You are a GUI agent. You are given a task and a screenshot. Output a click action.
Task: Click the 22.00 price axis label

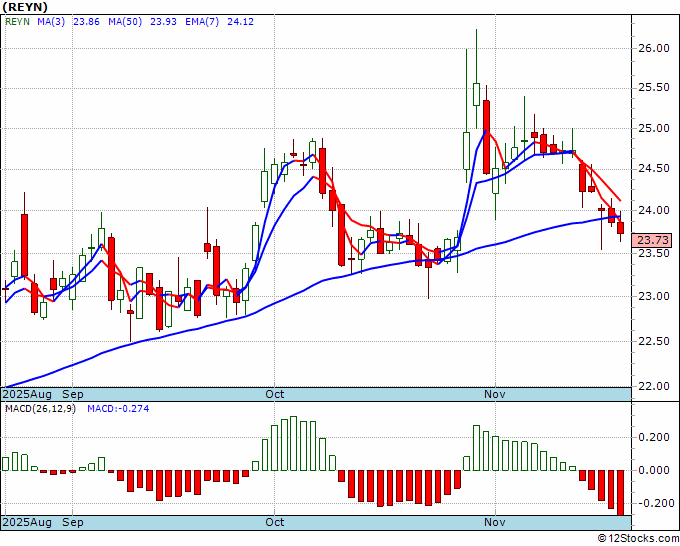tap(654, 386)
